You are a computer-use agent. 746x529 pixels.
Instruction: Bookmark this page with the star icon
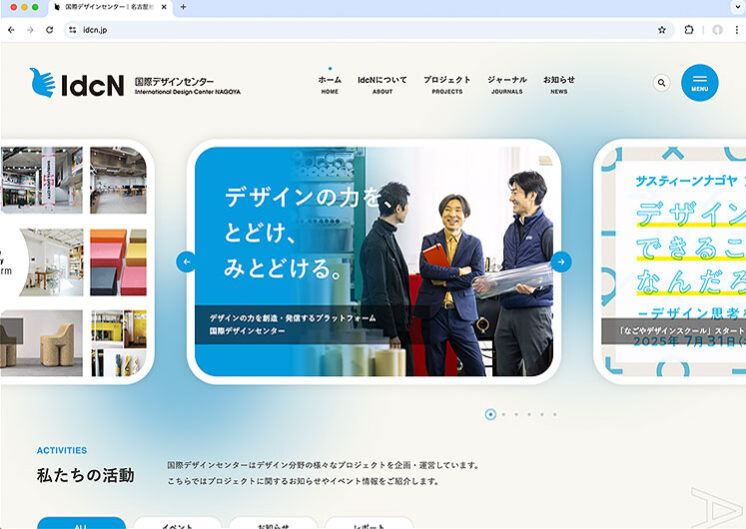pyautogui.click(x=661, y=30)
